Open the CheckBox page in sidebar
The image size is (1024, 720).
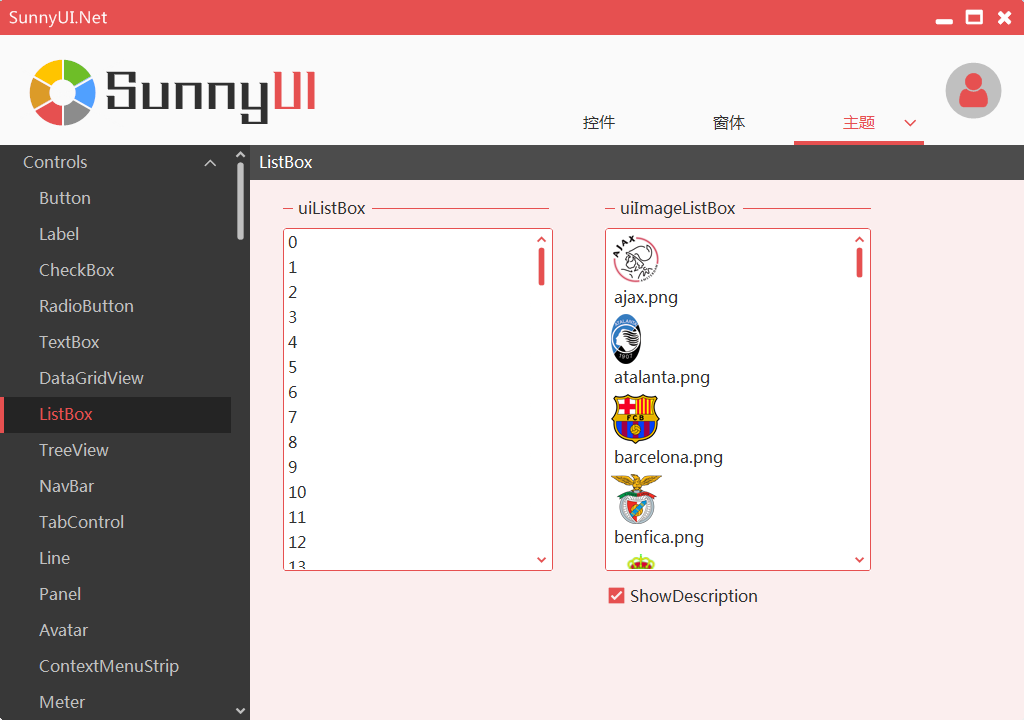click(116, 270)
